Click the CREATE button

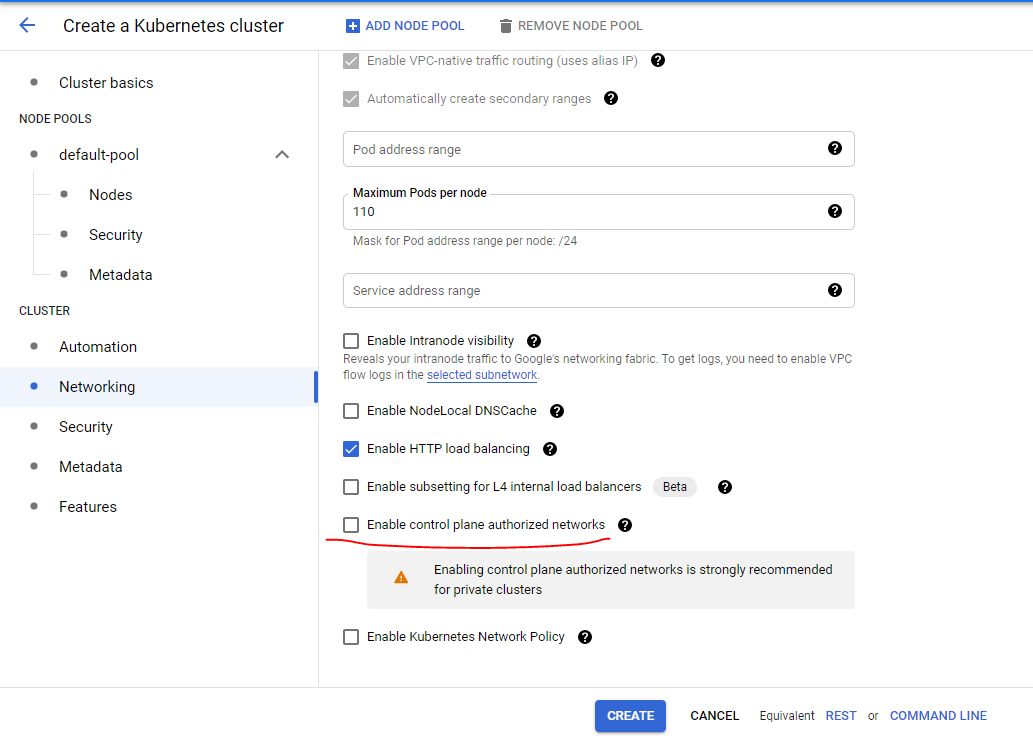click(630, 716)
